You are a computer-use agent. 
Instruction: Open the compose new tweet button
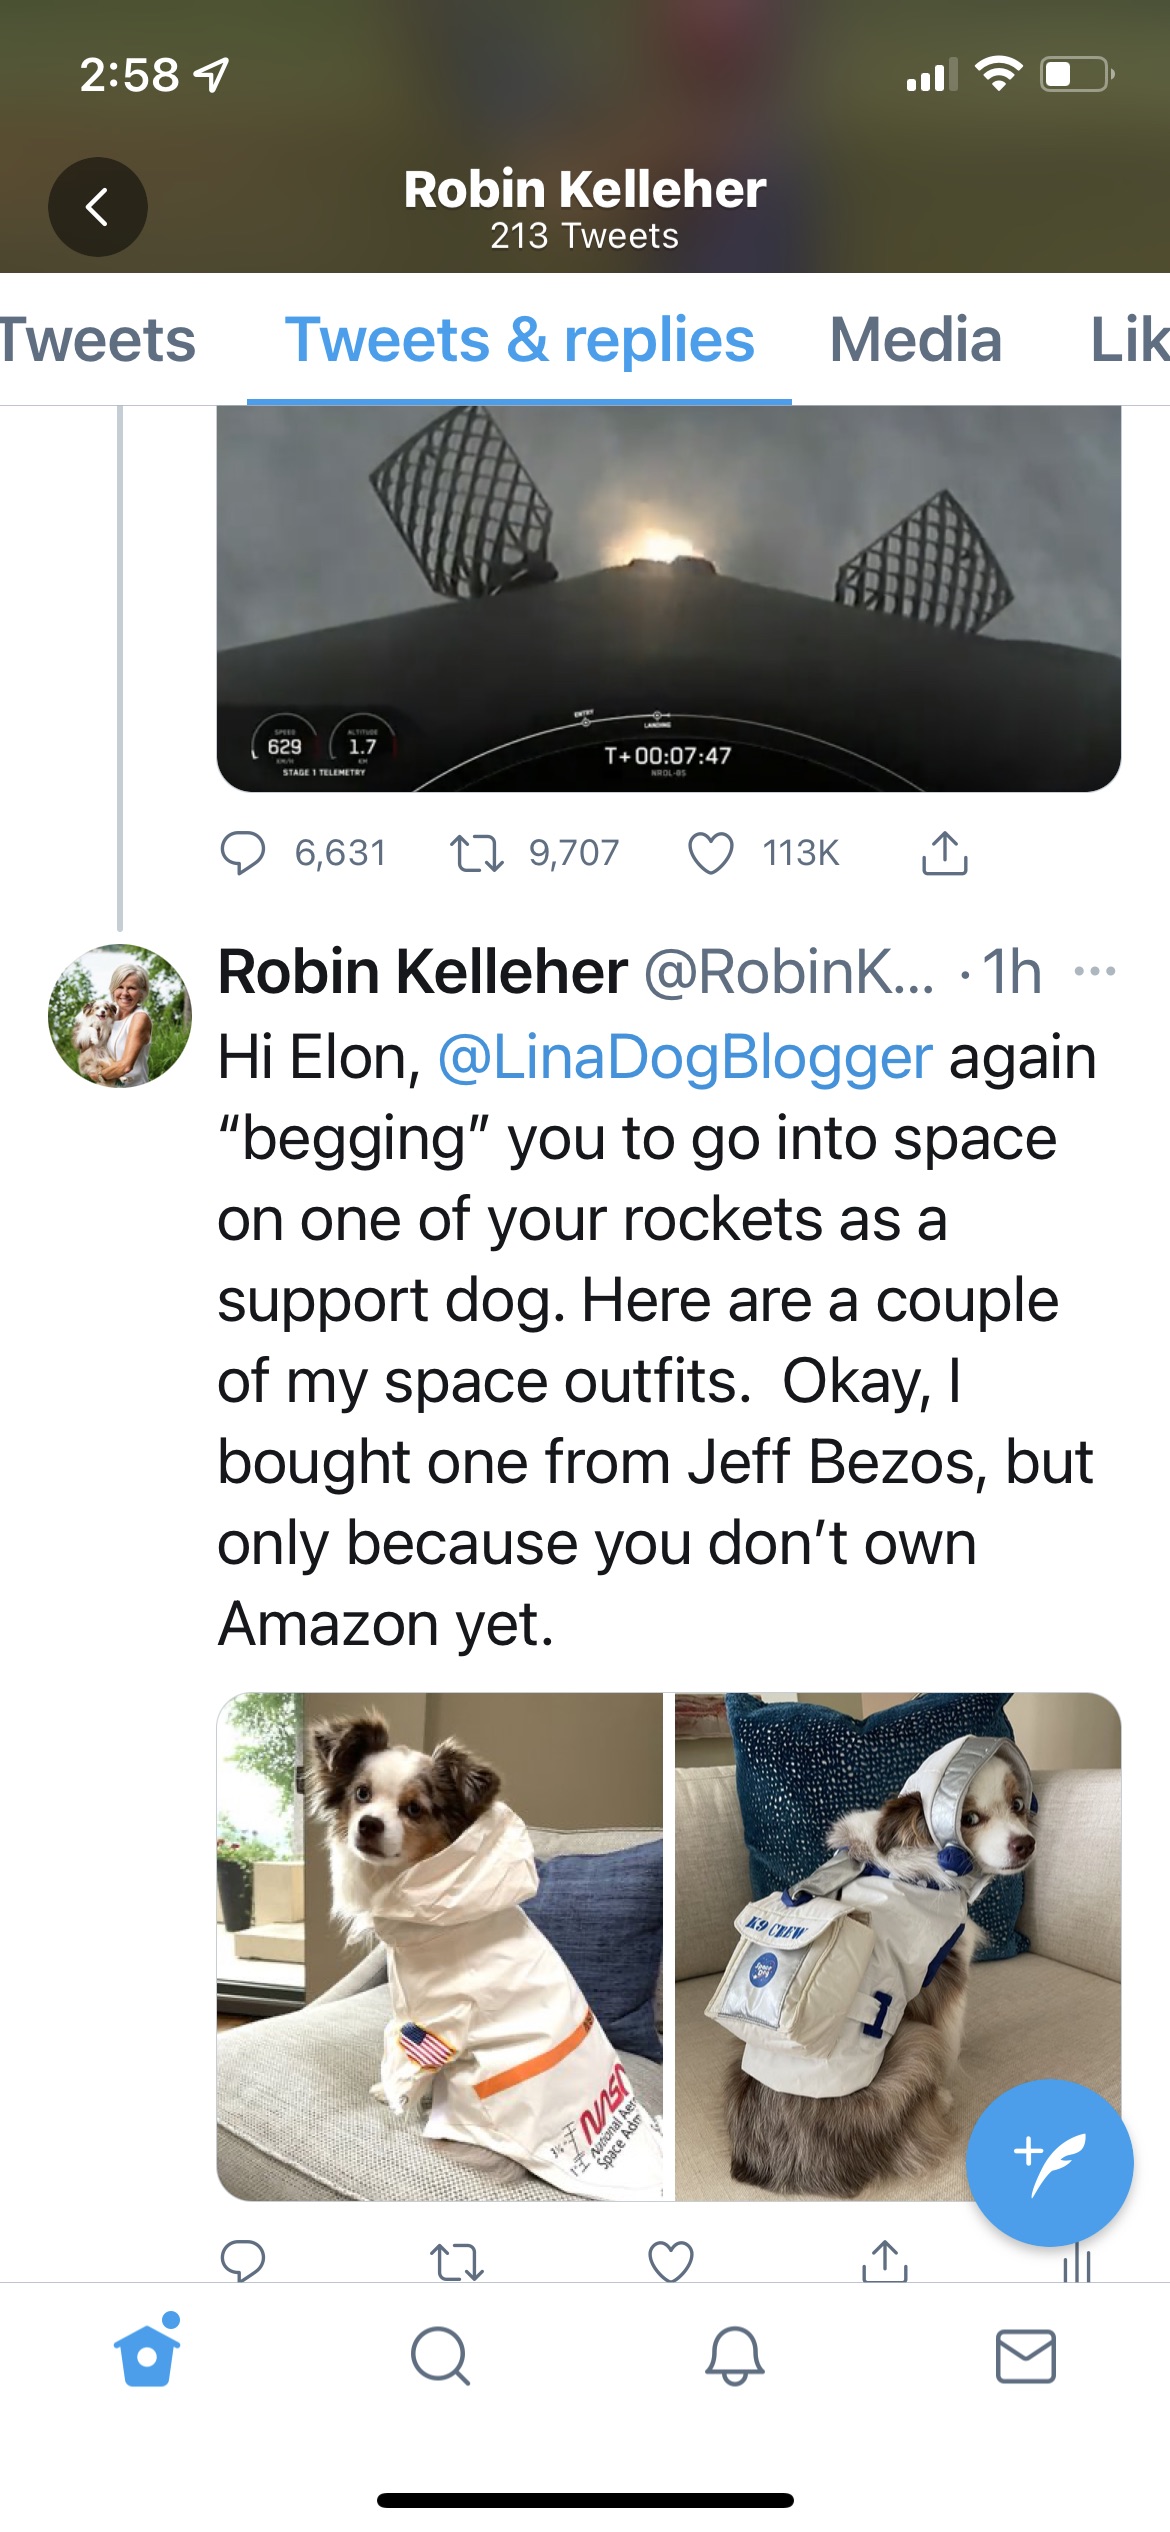[x=1048, y=2161]
